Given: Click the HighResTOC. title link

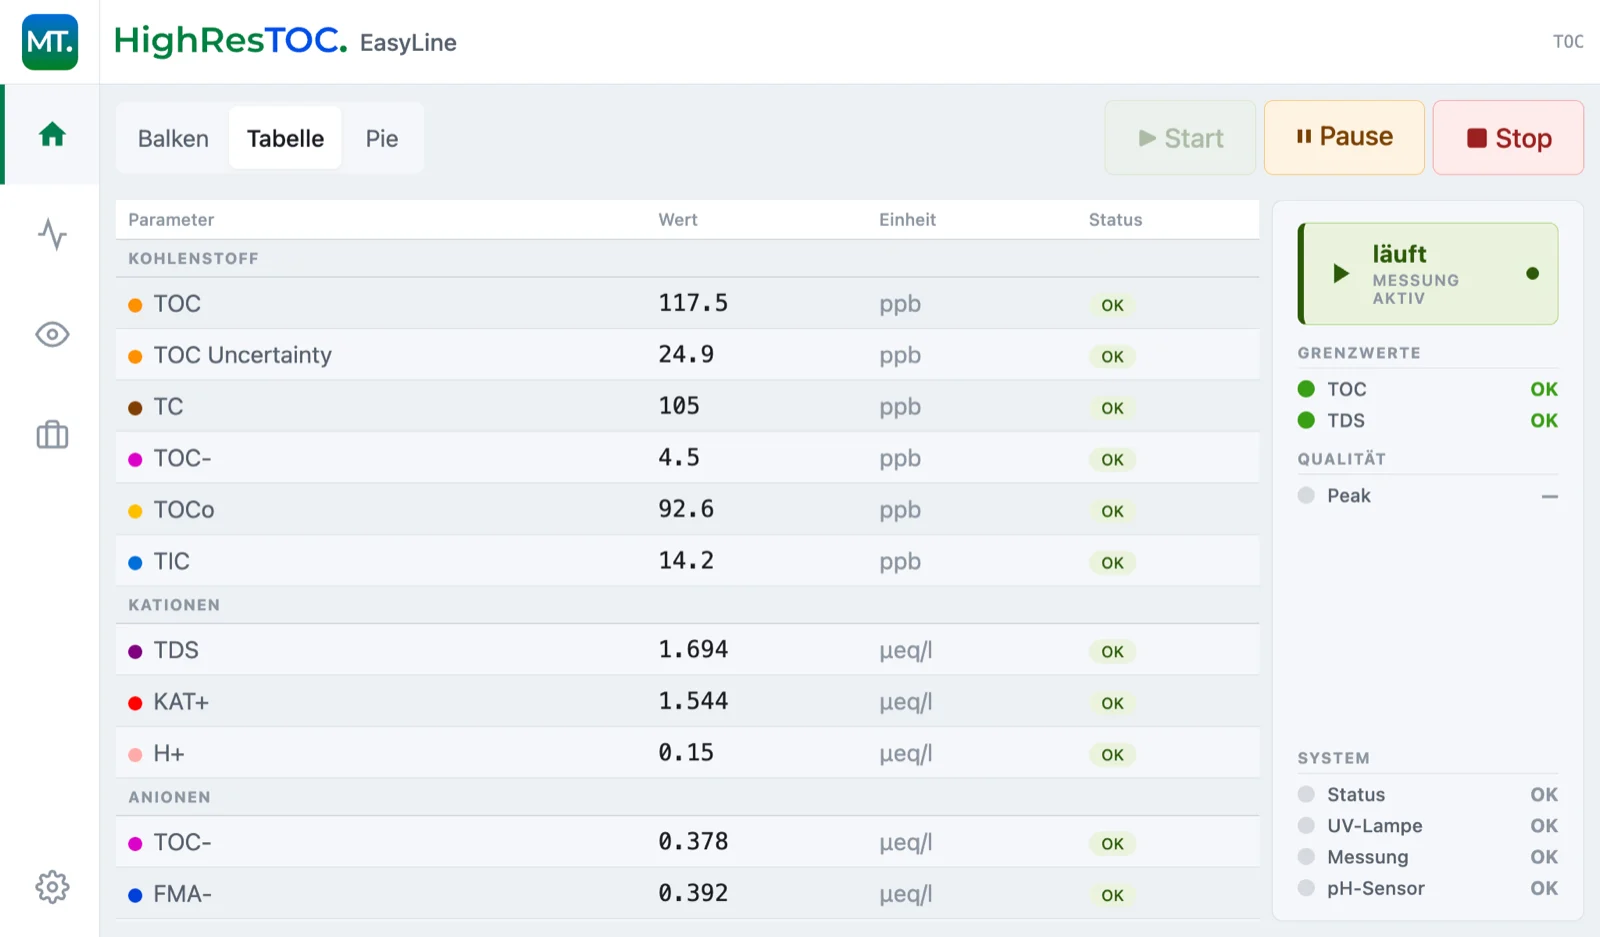Looking at the screenshot, I should 230,41.
